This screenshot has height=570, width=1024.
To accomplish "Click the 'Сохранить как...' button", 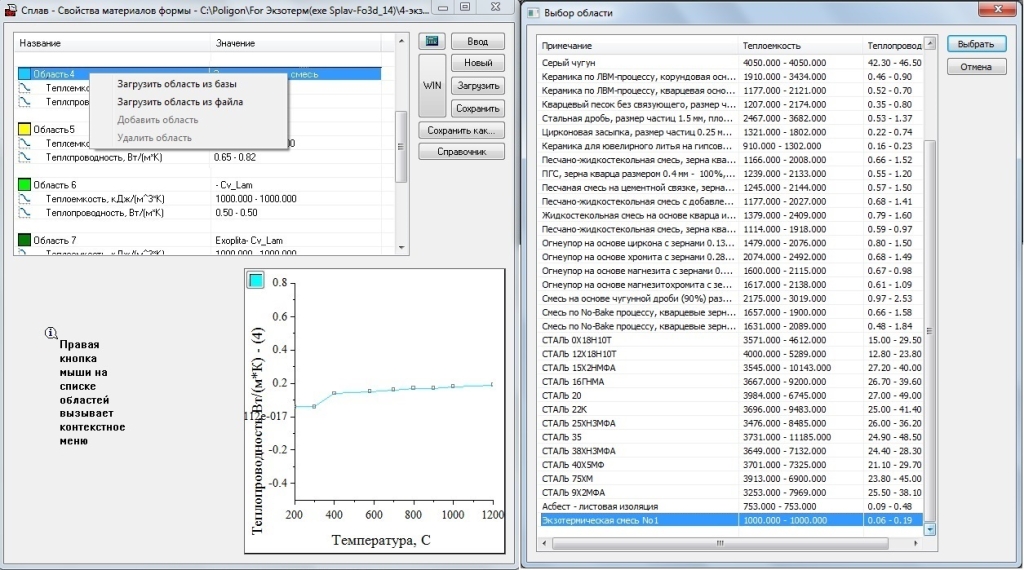I will 461,131.
